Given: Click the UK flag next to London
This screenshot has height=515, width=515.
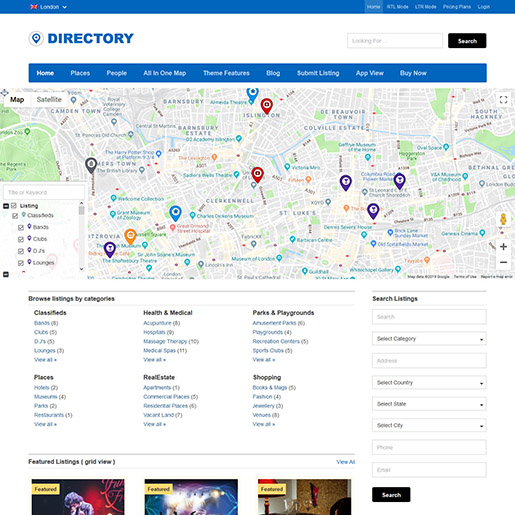Looking at the screenshot, I should point(34,7).
